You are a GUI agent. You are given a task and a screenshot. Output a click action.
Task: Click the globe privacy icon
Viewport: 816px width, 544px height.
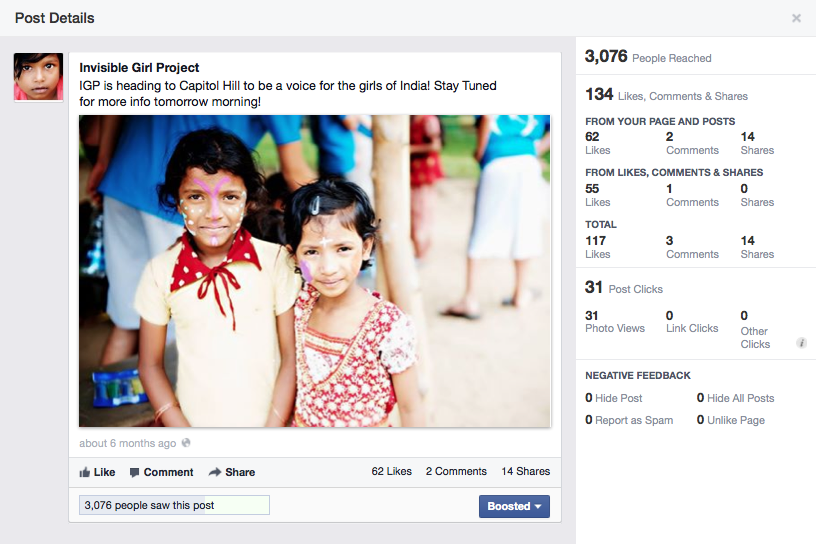point(186,443)
